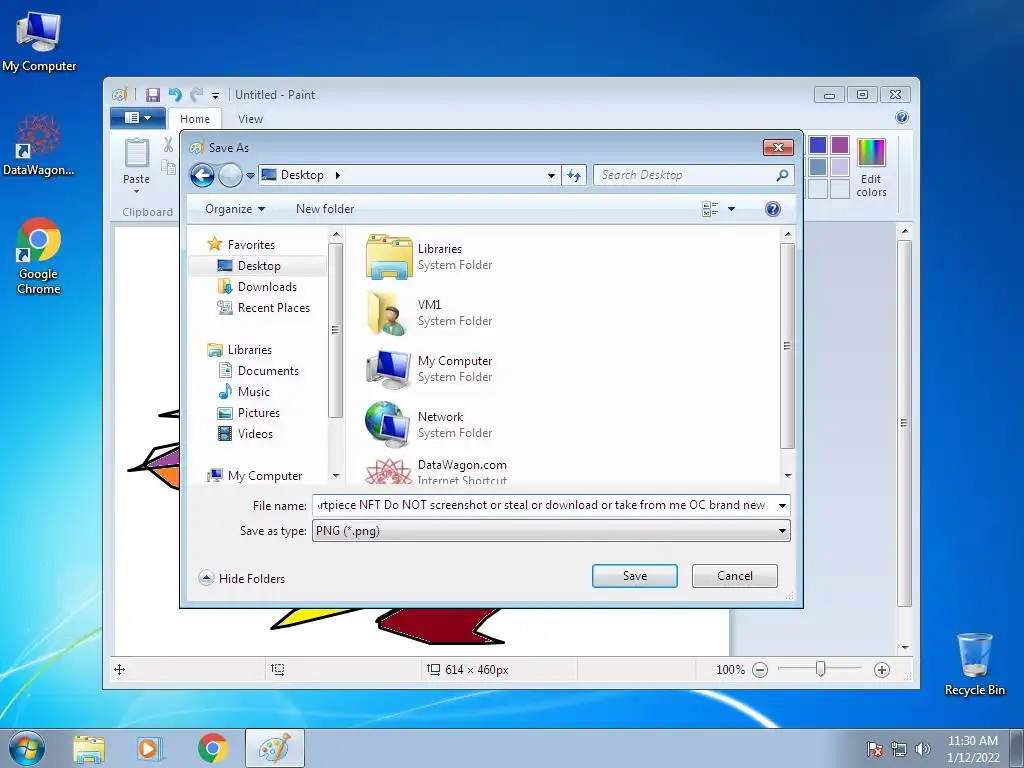Collapse with Hide Folders toggle
Screen dimensions: 1024x768
tap(242, 578)
